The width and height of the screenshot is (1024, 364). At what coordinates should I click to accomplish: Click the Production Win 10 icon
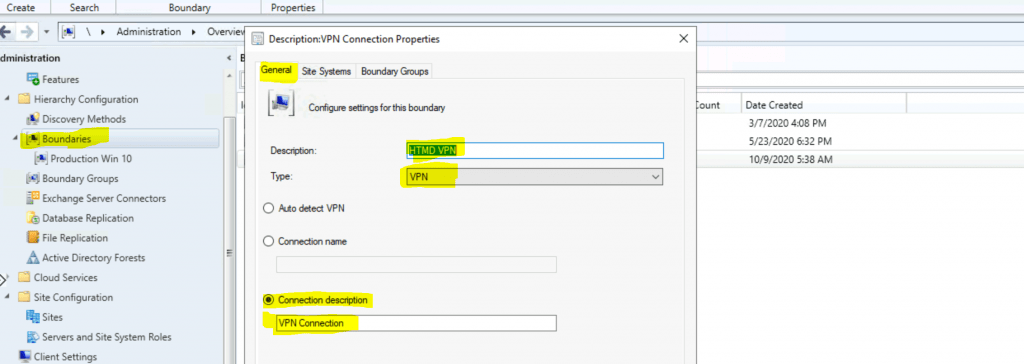point(41,158)
